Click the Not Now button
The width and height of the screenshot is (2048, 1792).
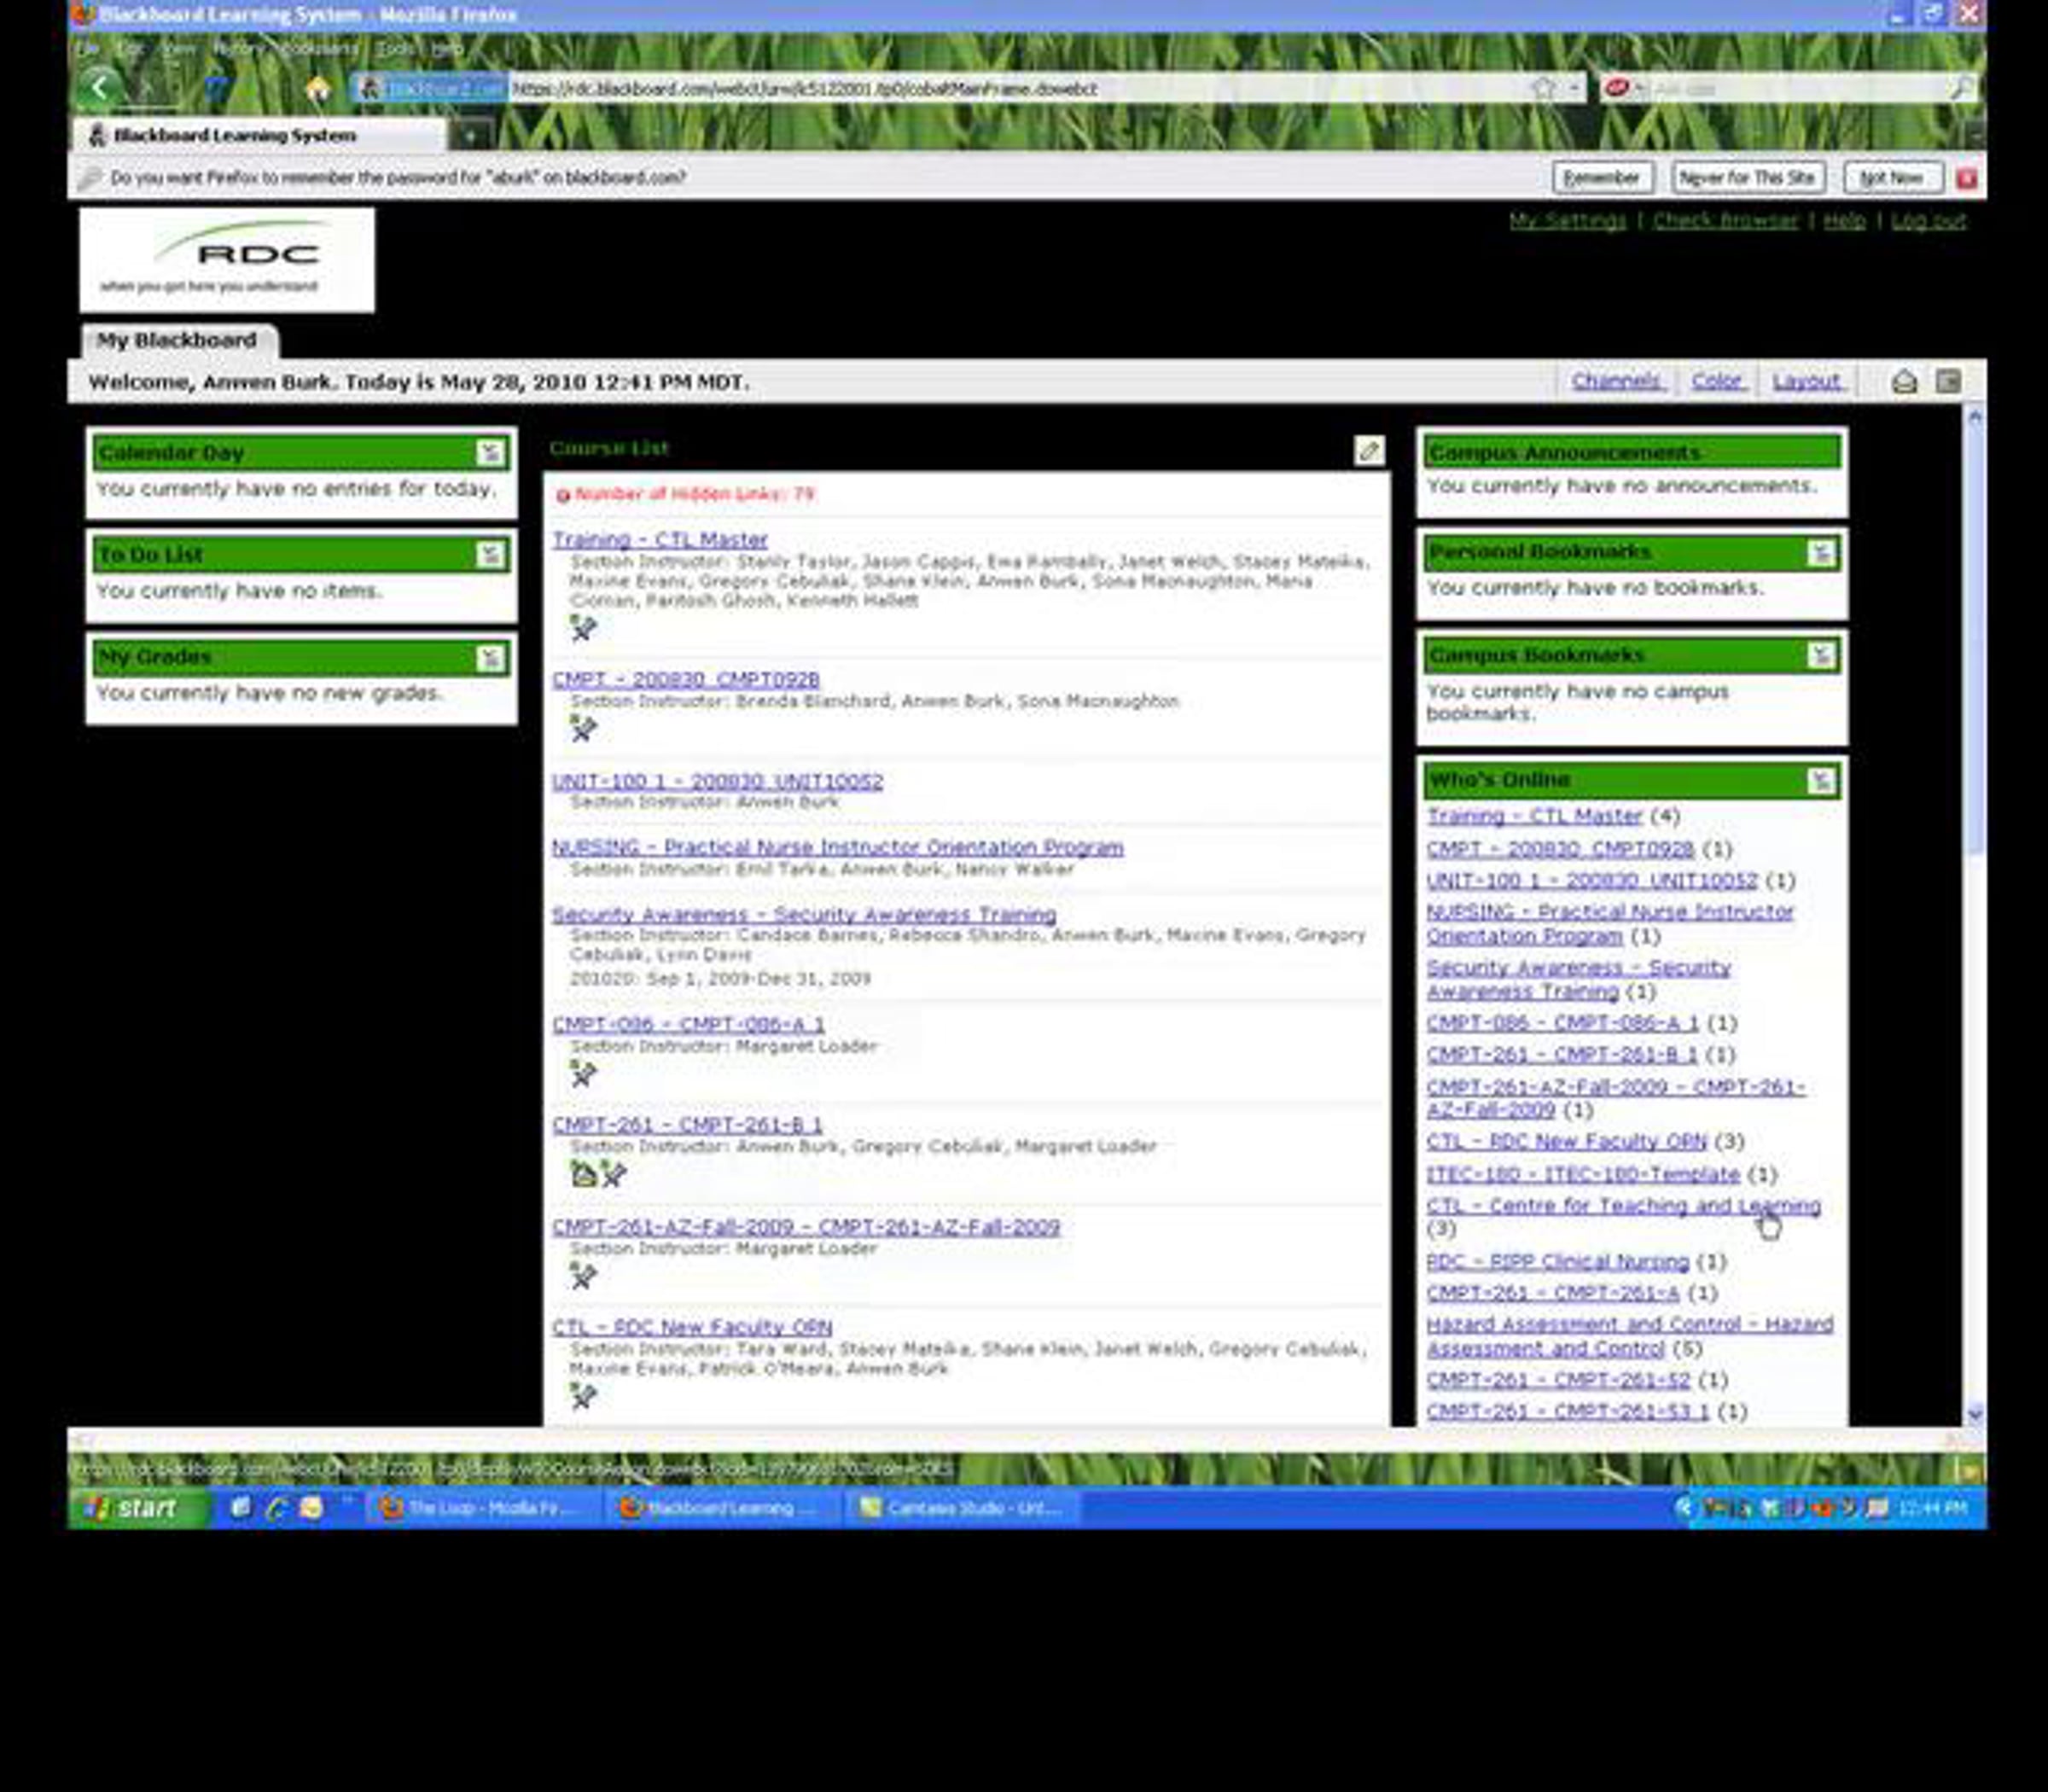(1892, 178)
